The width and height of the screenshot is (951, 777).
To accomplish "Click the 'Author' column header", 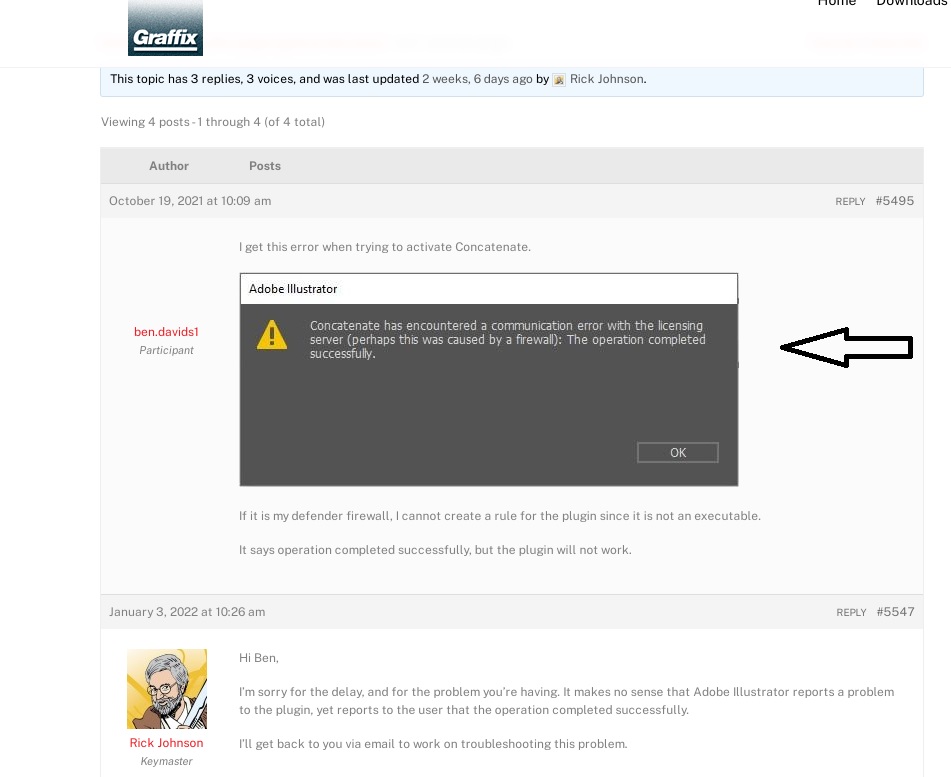I will click(x=169, y=166).
